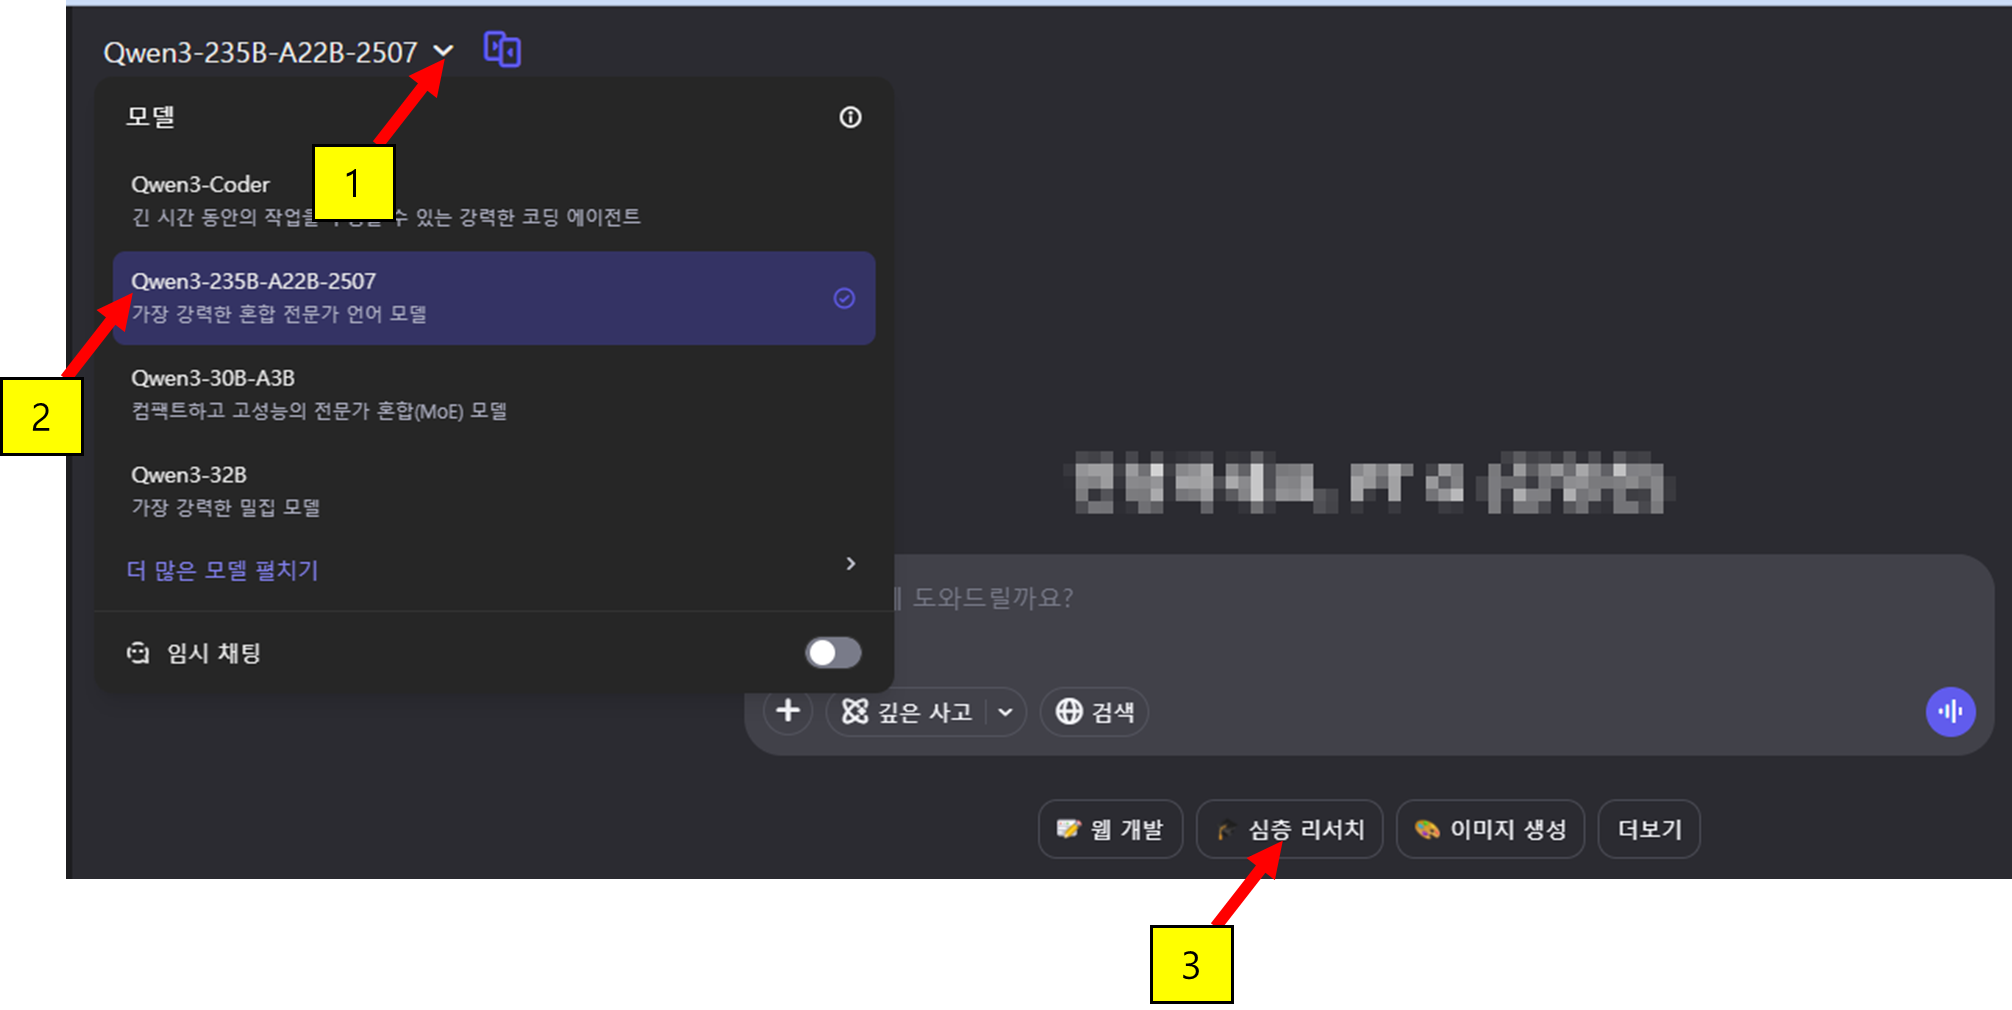The height and width of the screenshot is (1010, 2012).
Task: Open the dropdown arrow beside 깊은 사고
Action: pyautogui.click(x=1006, y=712)
